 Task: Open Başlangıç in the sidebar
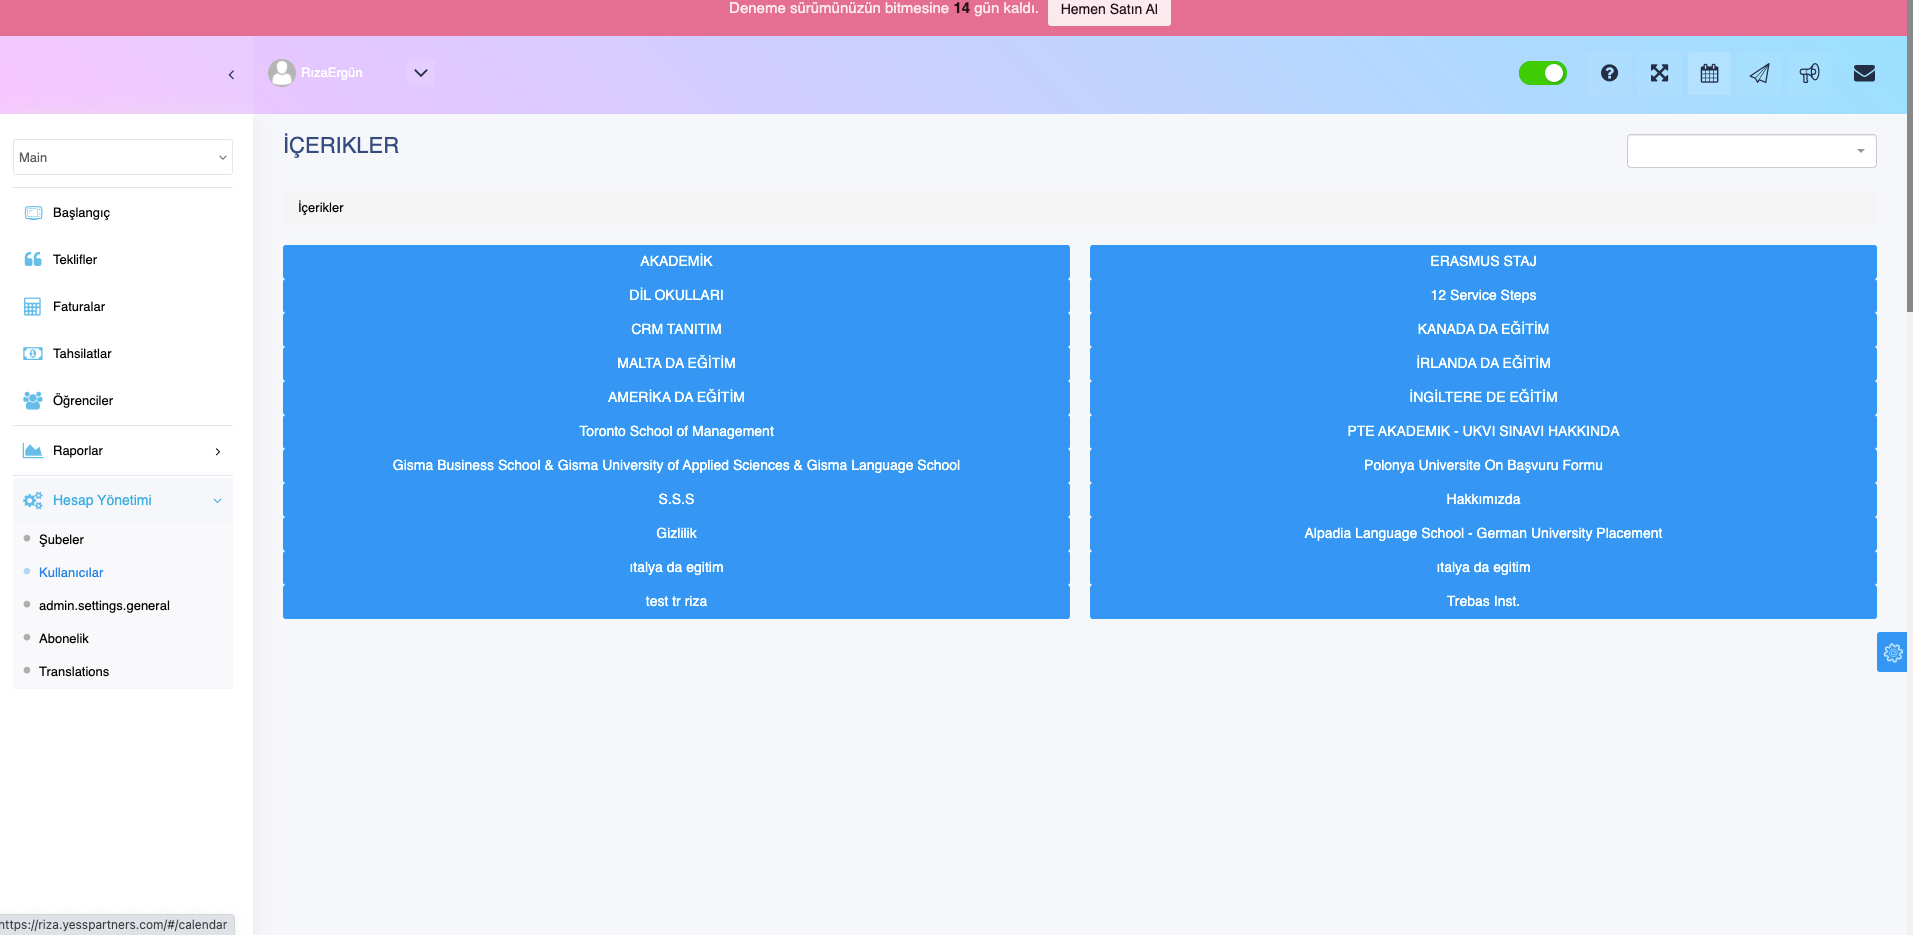tap(81, 213)
